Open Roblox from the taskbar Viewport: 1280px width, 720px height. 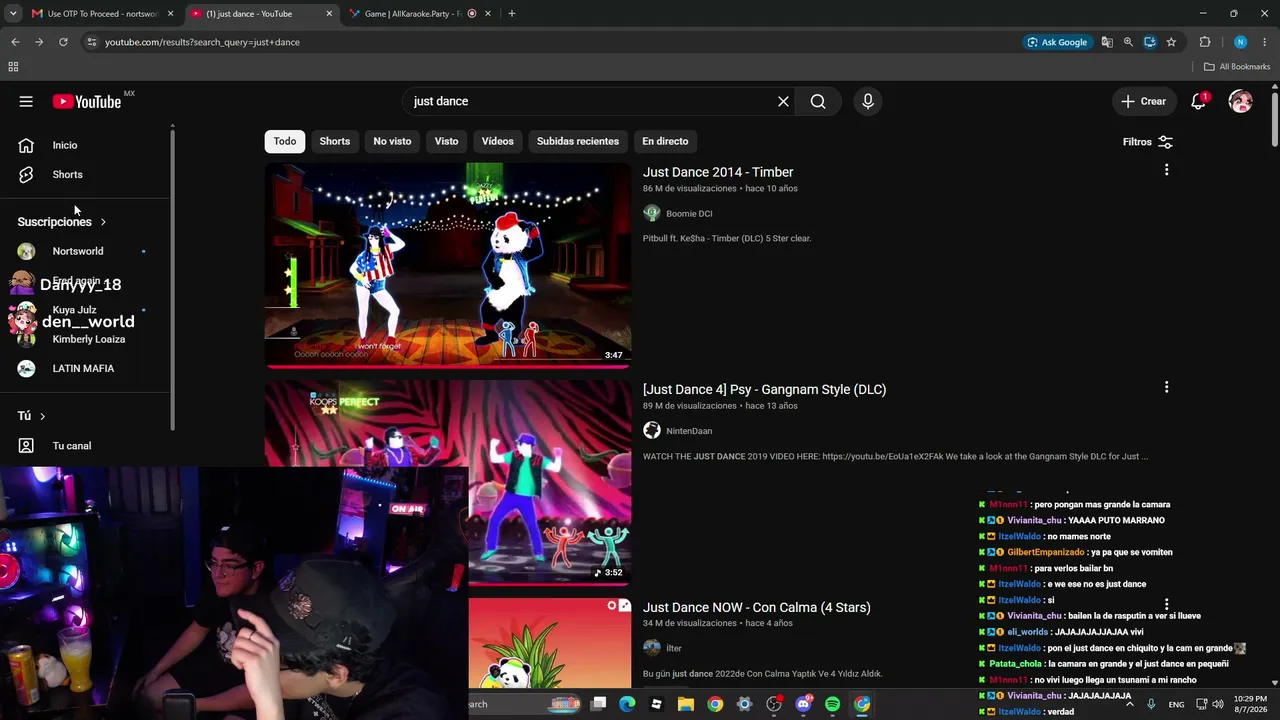[x=656, y=704]
